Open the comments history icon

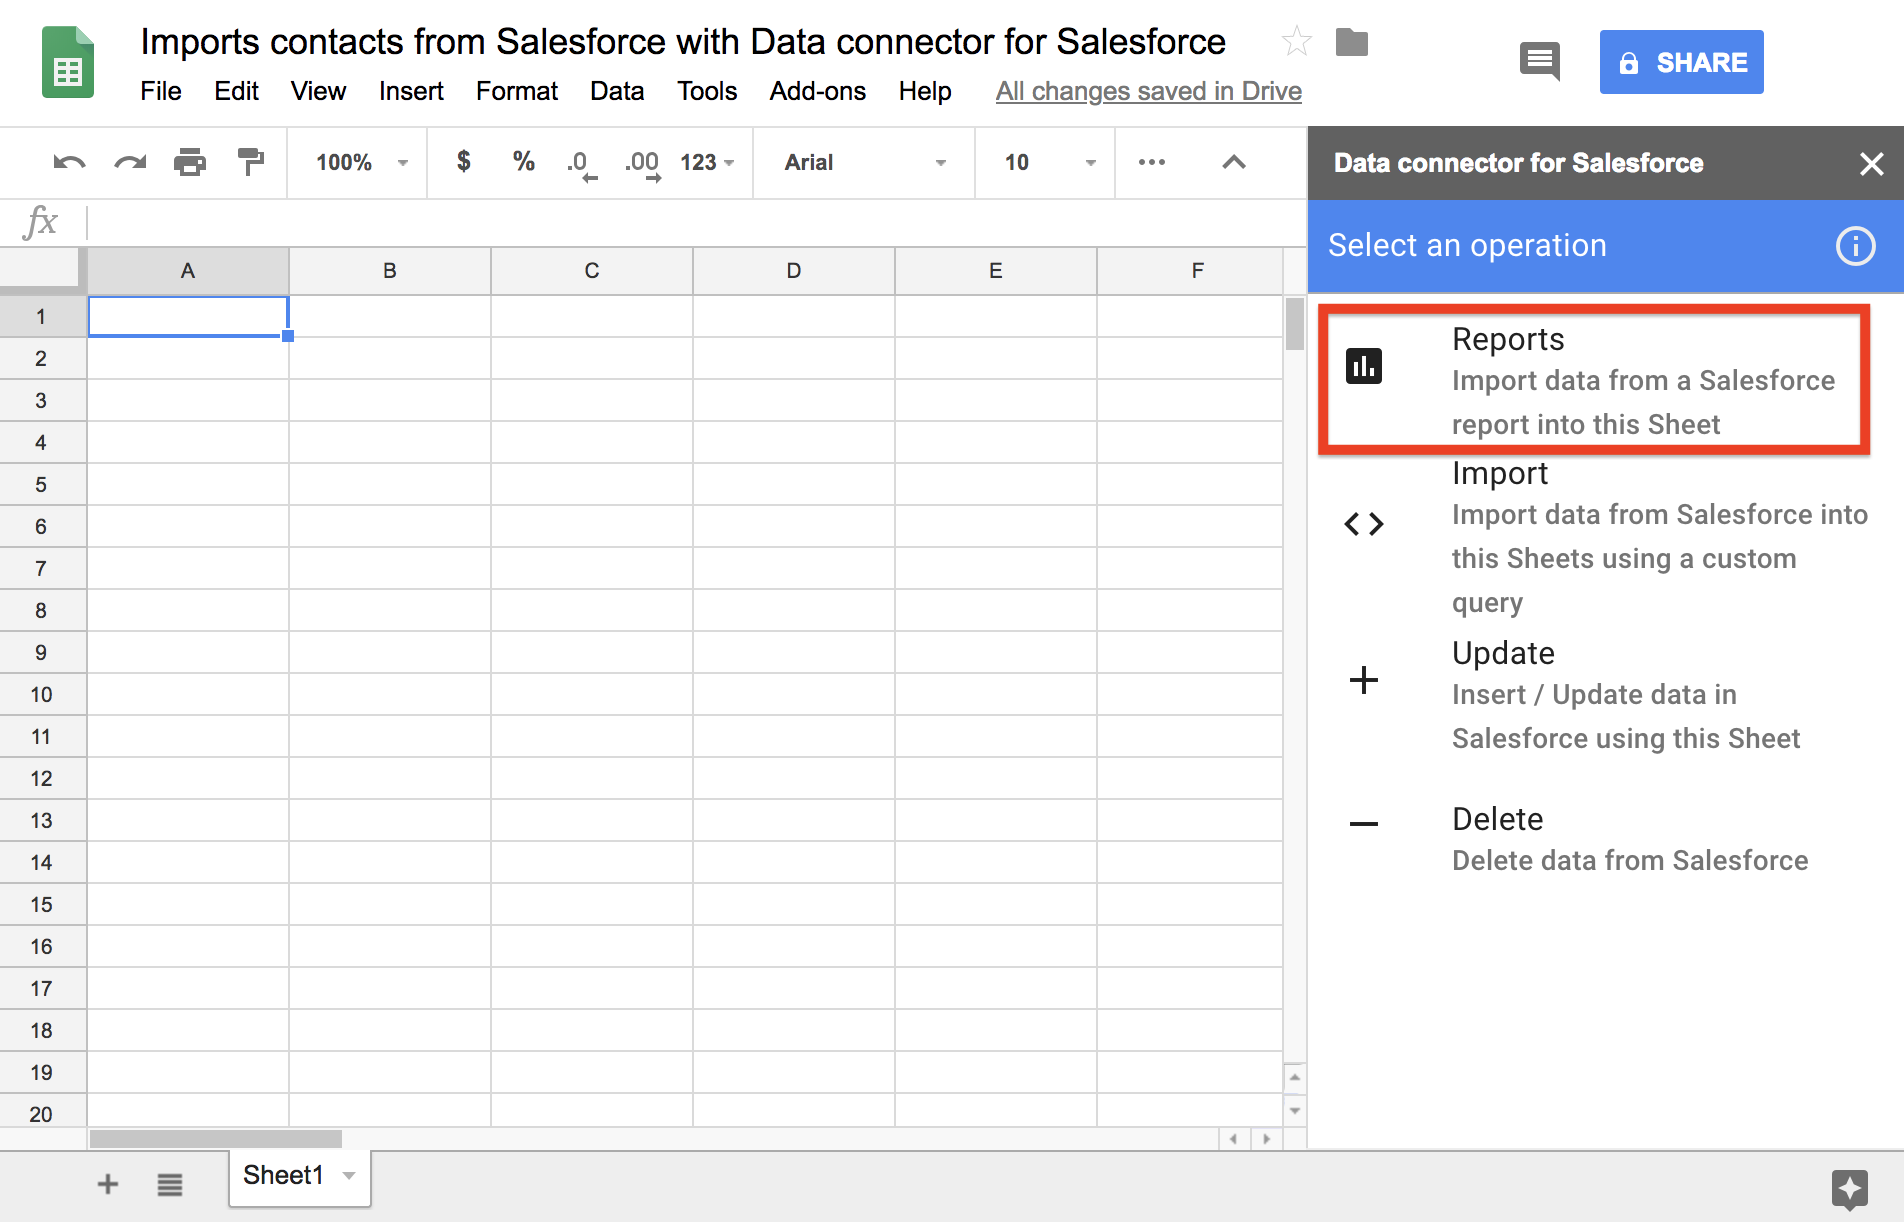(x=1539, y=62)
